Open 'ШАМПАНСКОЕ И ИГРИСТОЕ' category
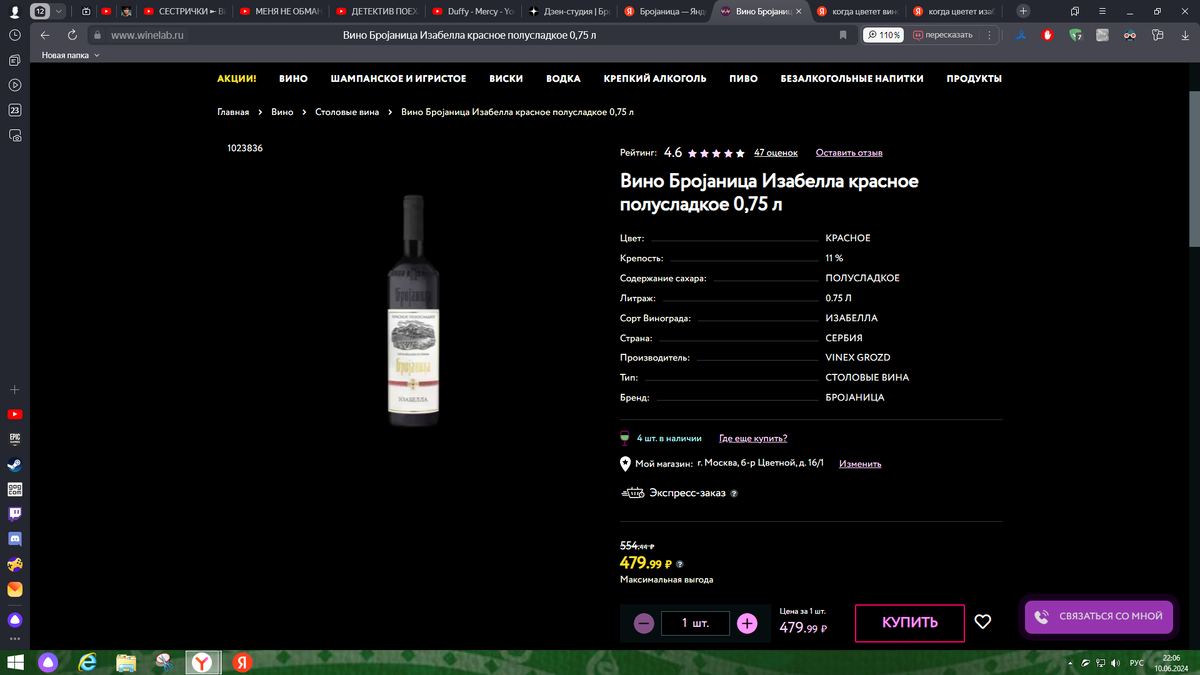Viewport: 1200px width, 675px height. tap(398, 78)
